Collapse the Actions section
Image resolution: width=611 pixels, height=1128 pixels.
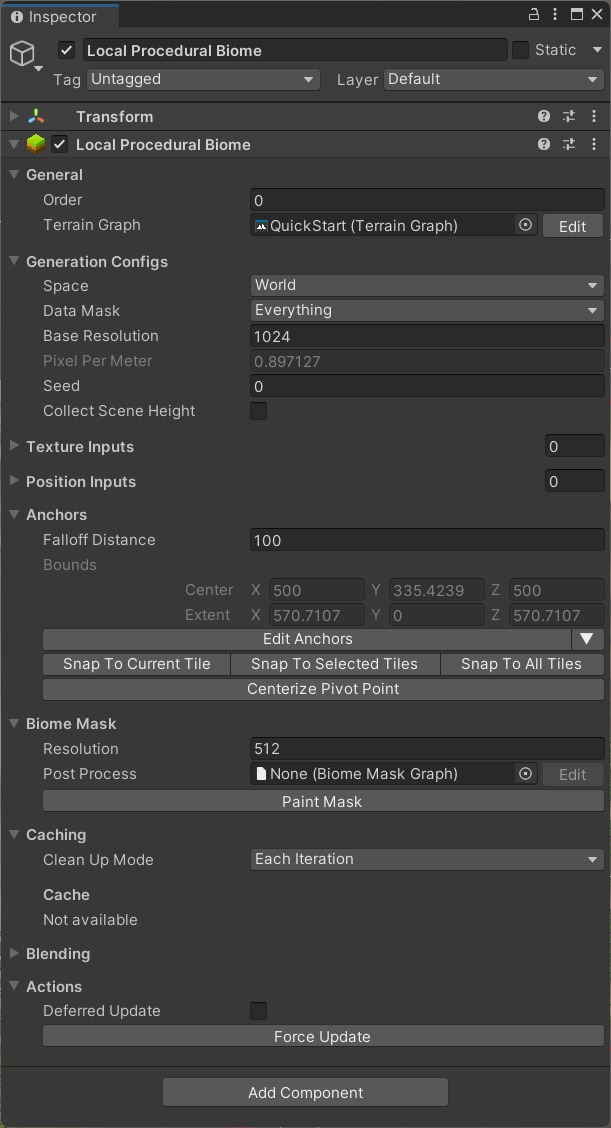(14, 986)
